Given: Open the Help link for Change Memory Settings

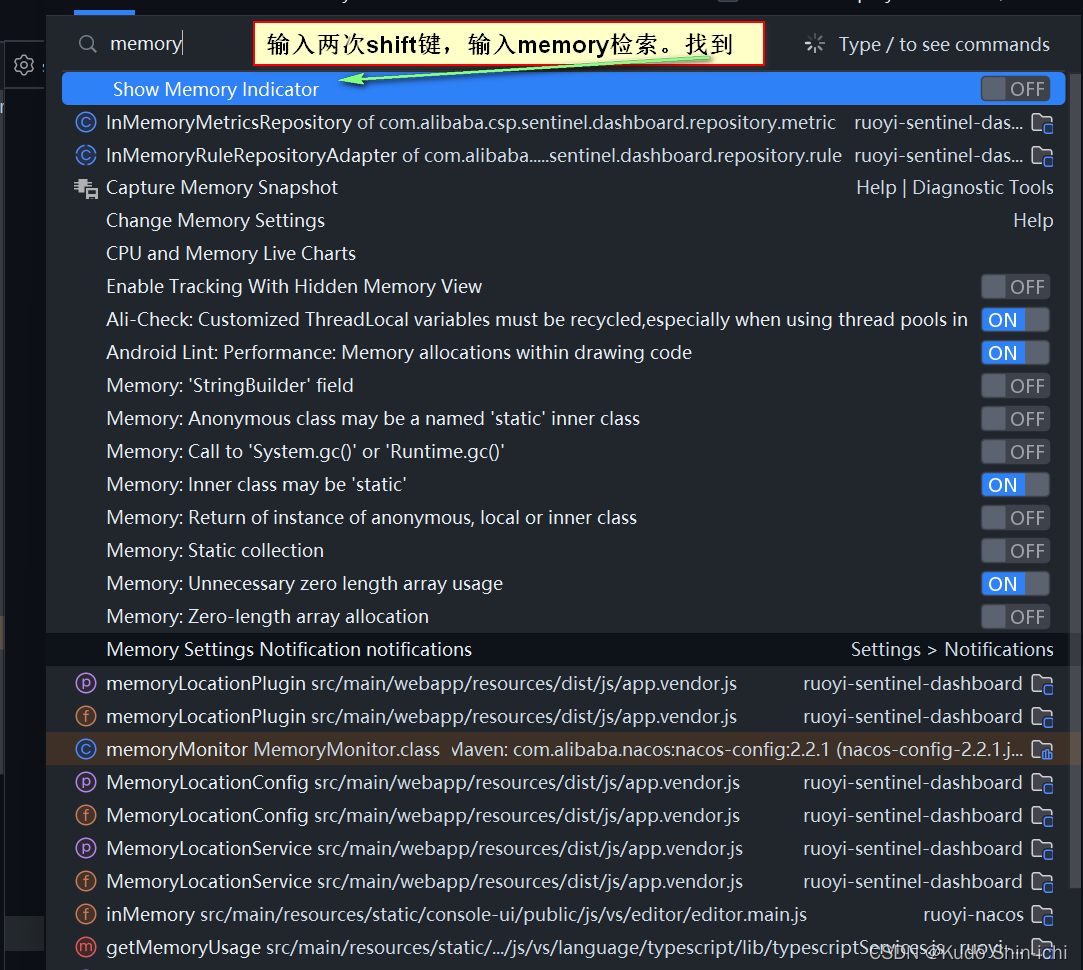Looking at the screenshot, I should coord(1033,220).
